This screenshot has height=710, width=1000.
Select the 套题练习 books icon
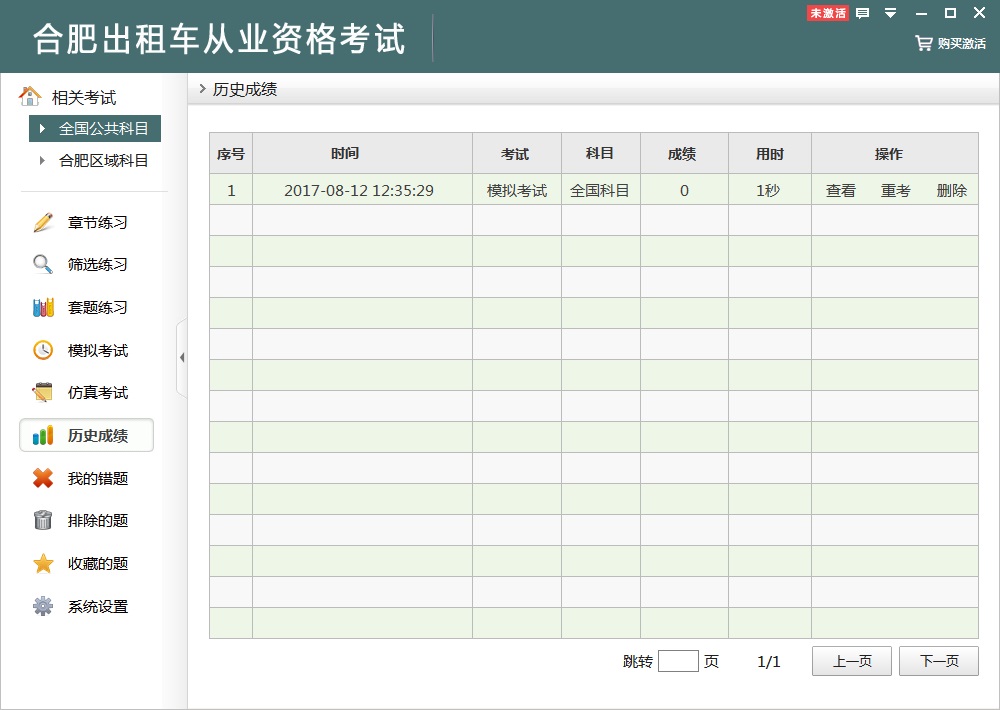tap(43, 308)
